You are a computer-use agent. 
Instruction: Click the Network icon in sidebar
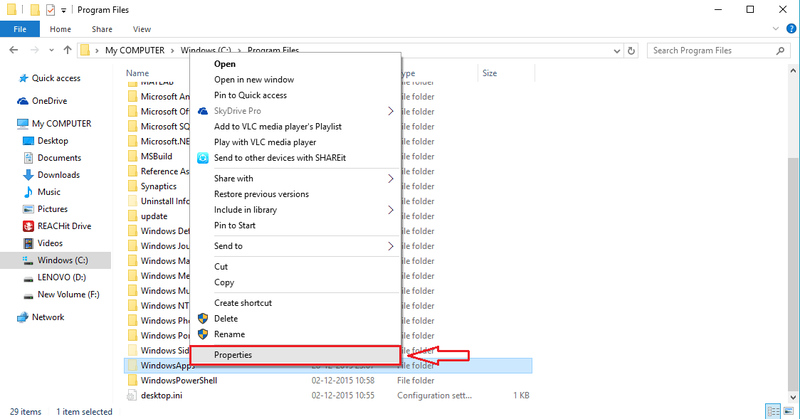[22, 317]
